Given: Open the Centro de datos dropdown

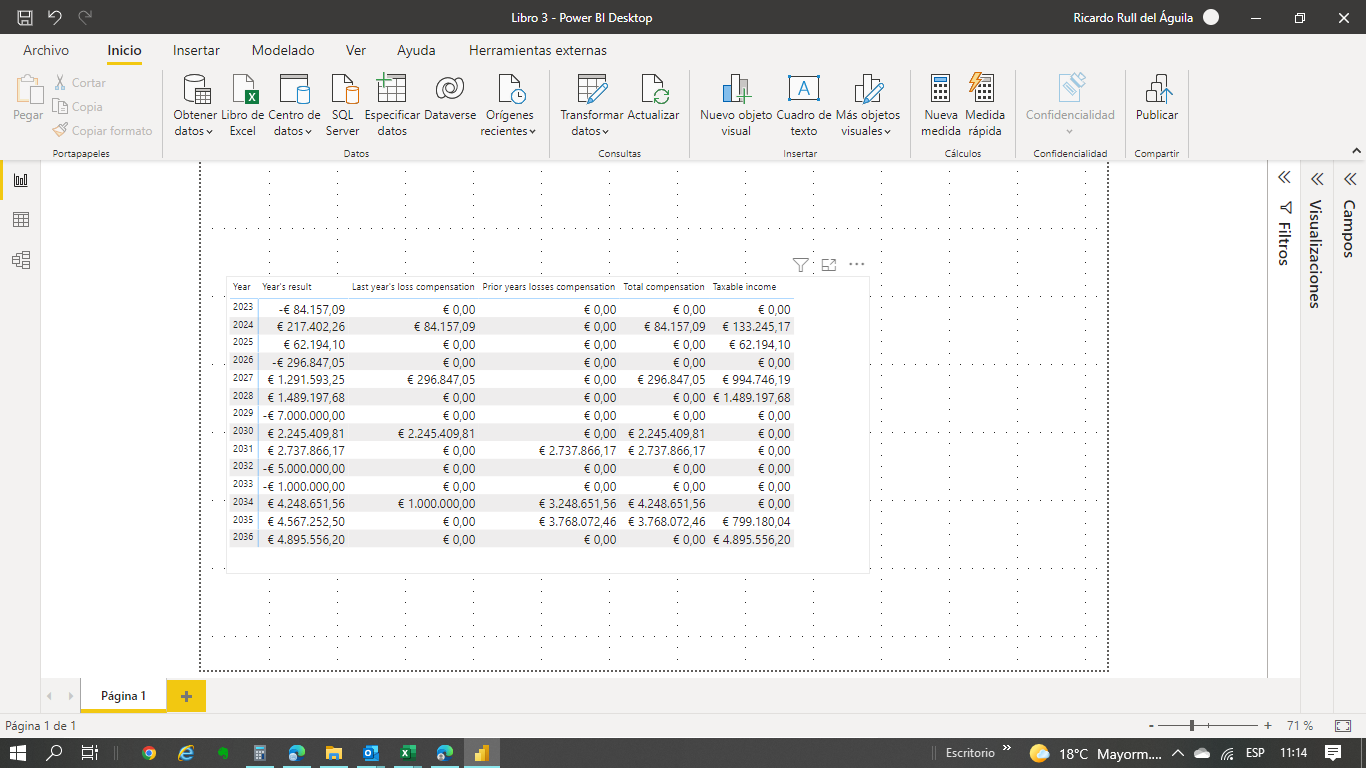Looking at the screenshot, I should click(294, 105).
